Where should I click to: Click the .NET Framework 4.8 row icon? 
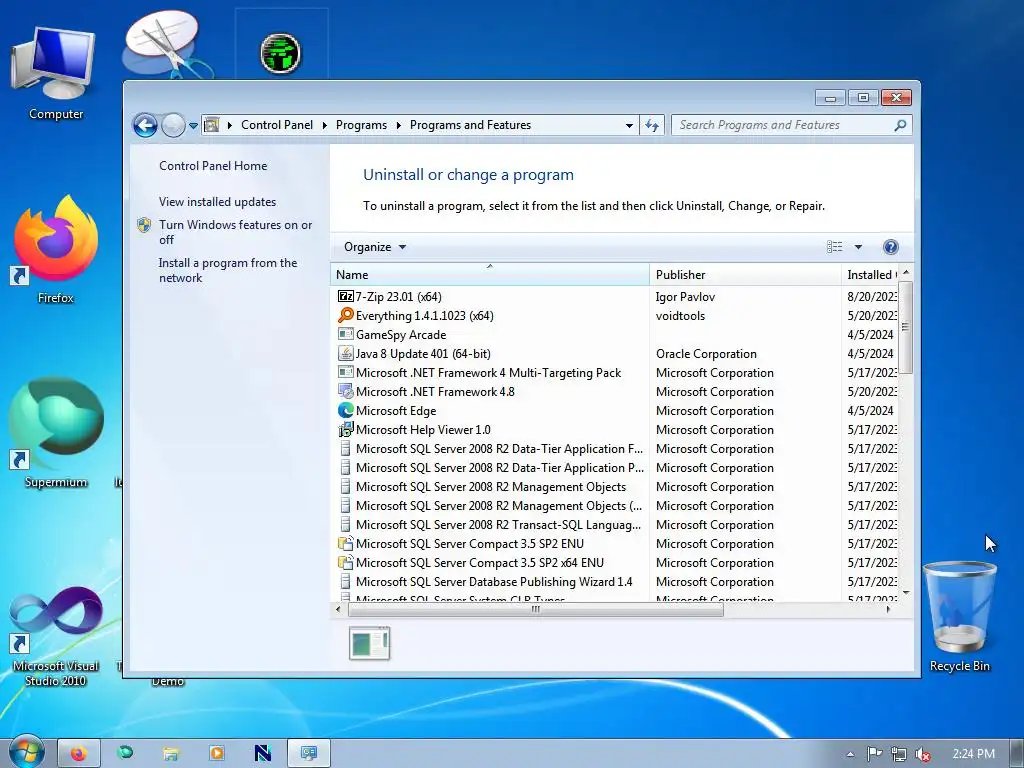point(345,391)
